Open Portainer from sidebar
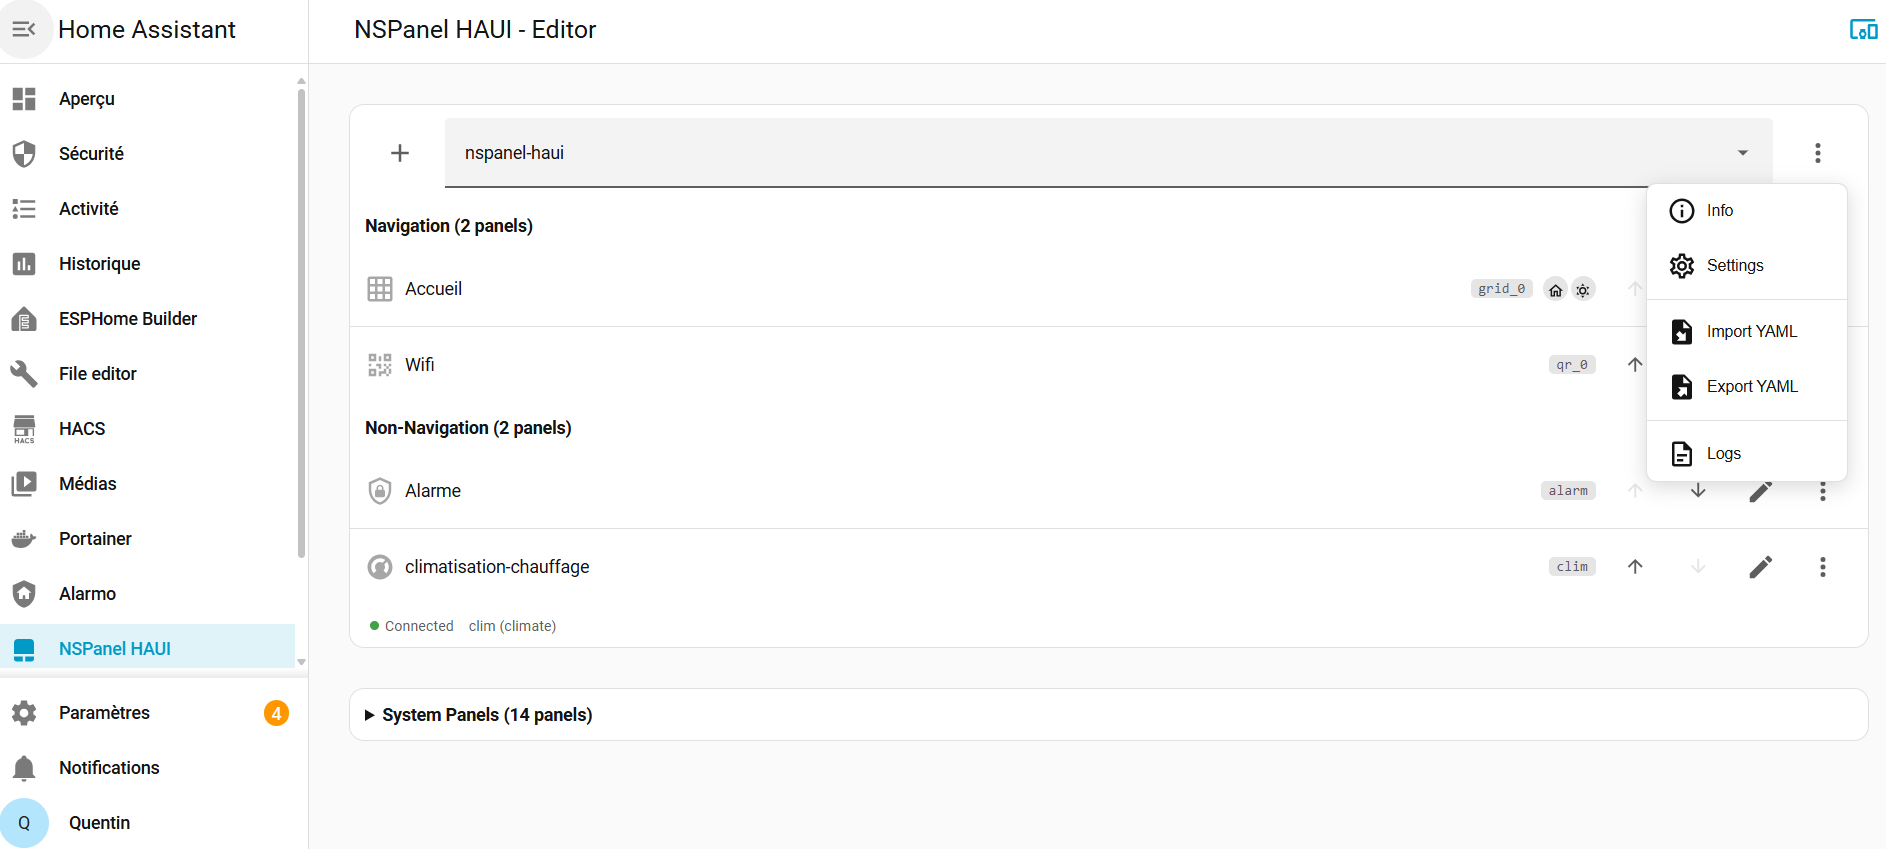1886x849 pixels. [x=148, y=539]
